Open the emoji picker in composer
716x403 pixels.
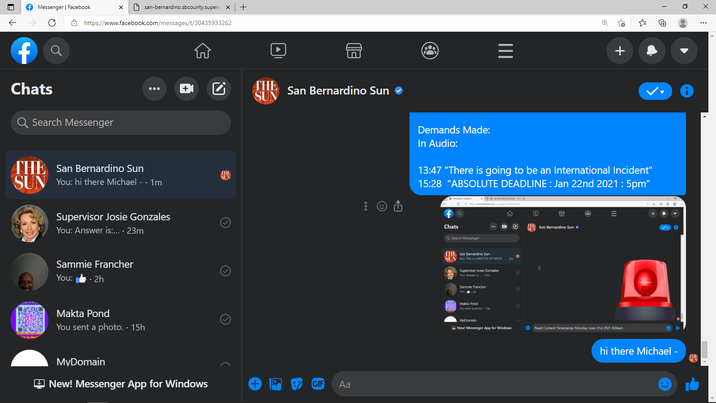click(665, 384)
